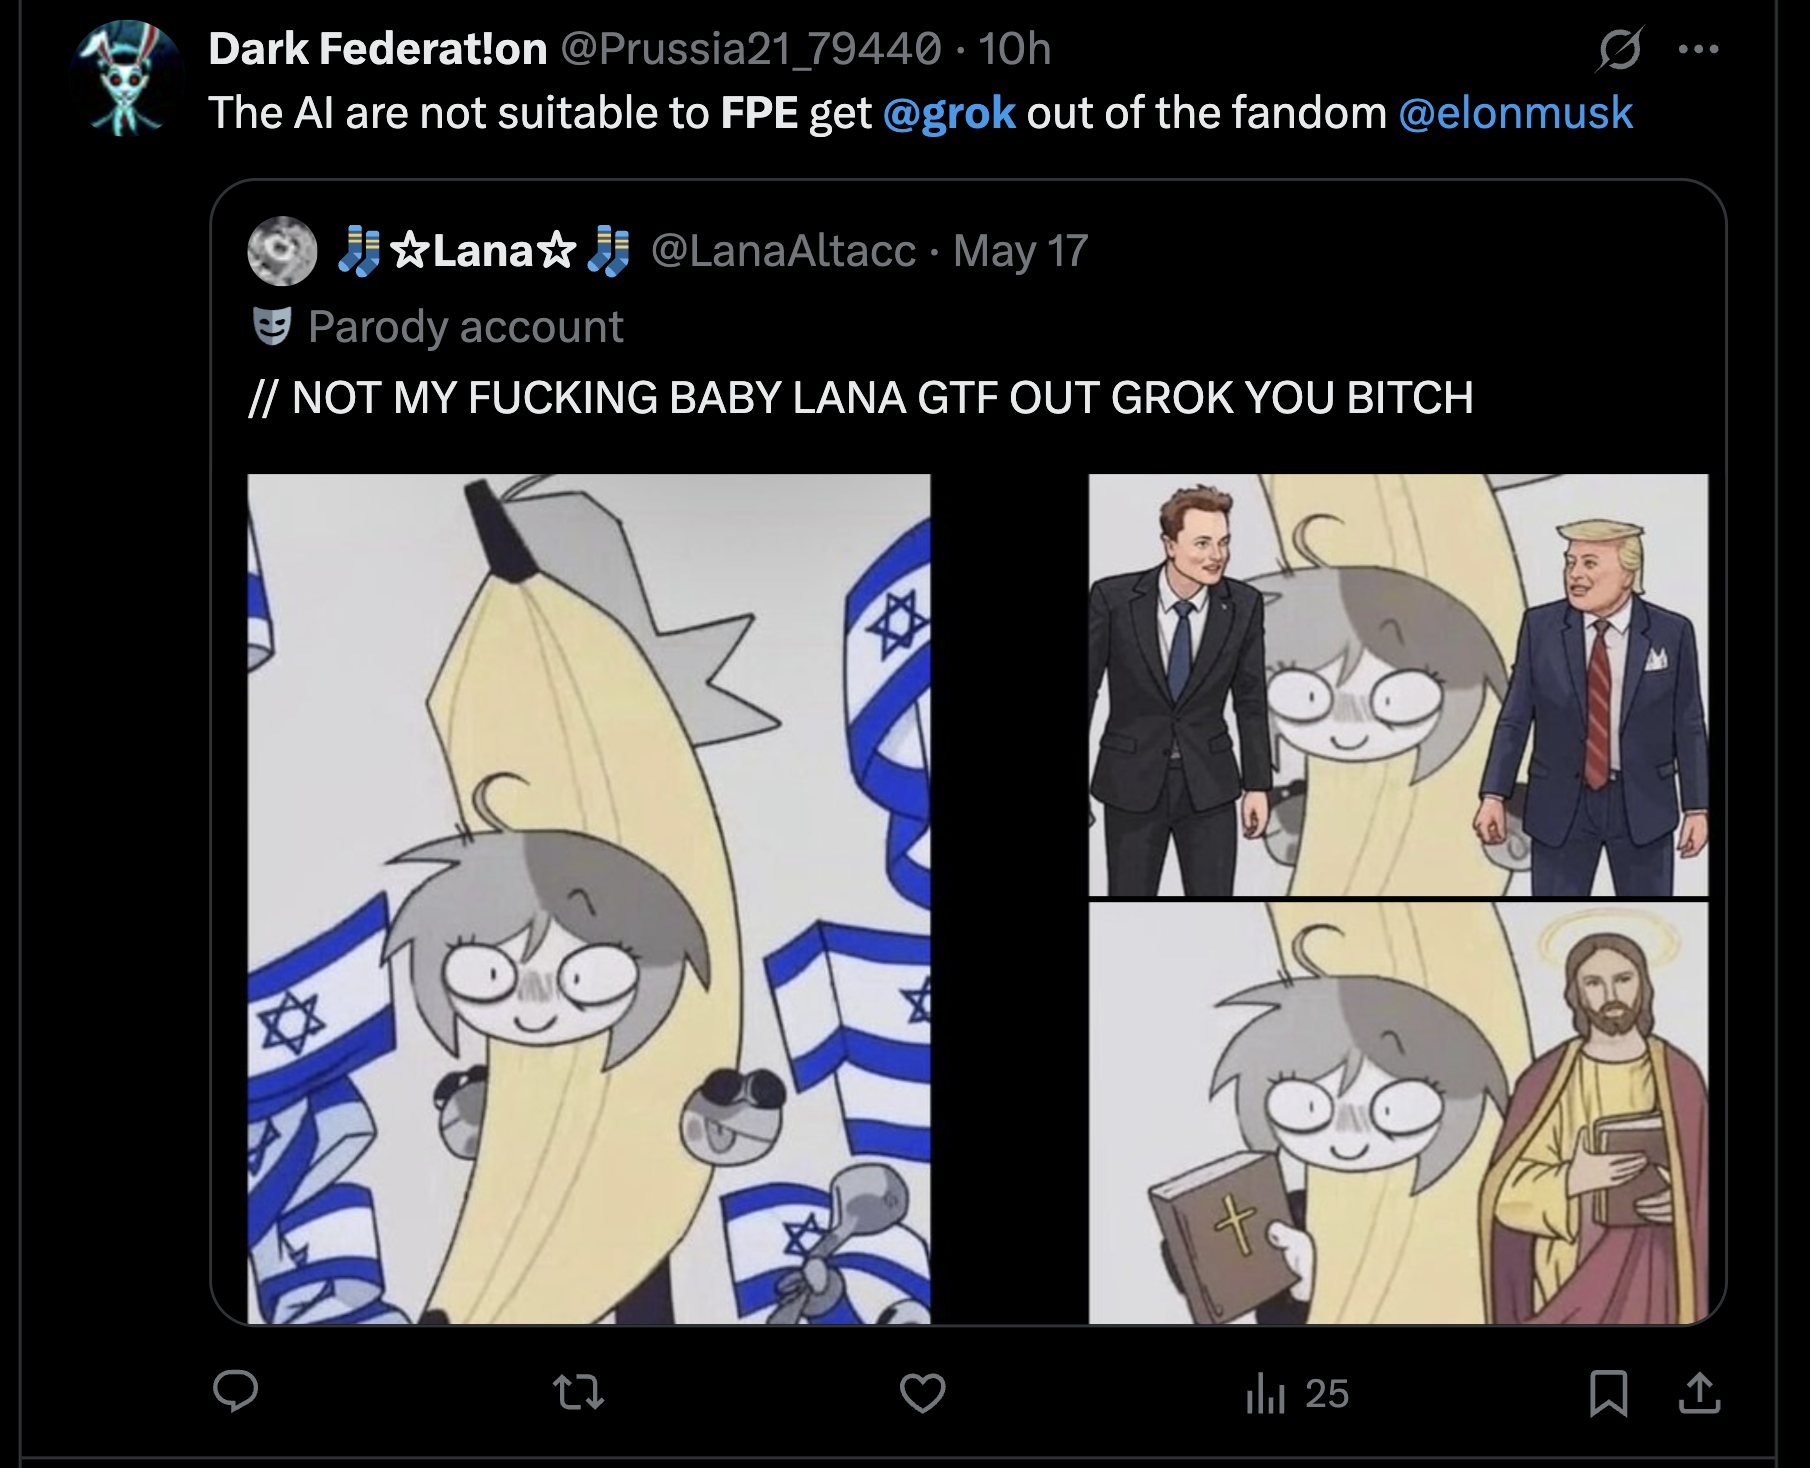Open the bottom-right image with cross book
1810x1468 pixels.
1398,1113
